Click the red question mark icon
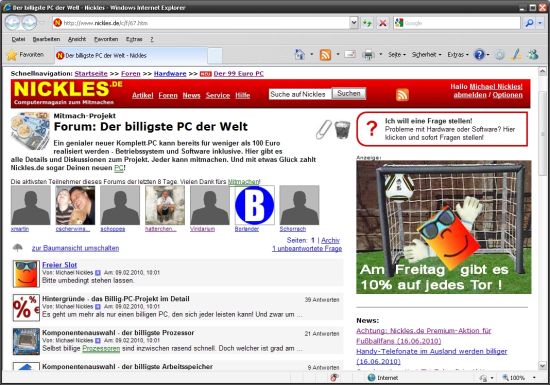 (372, 129)
